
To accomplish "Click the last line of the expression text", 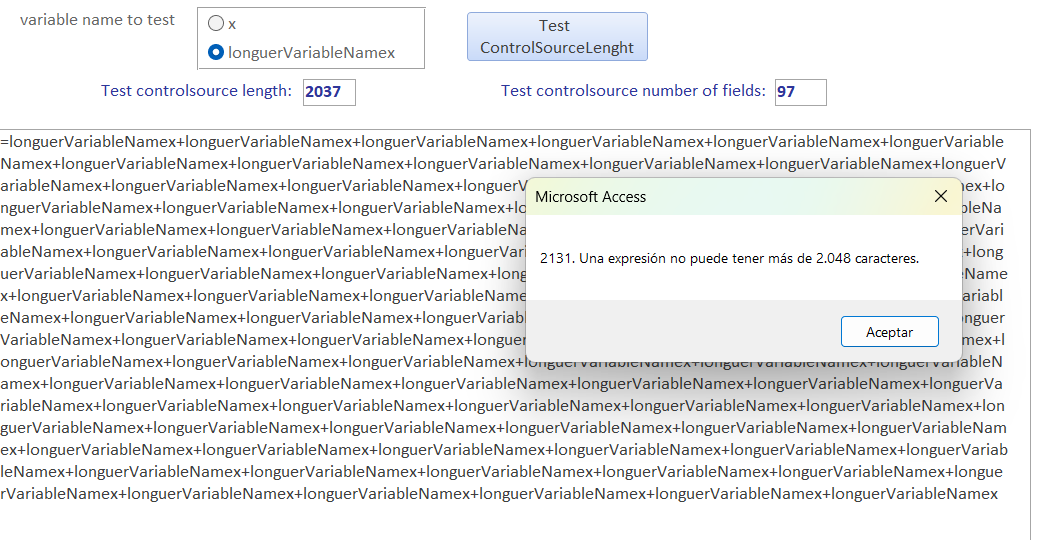I will pyautogui.click(x=500, y=493).
